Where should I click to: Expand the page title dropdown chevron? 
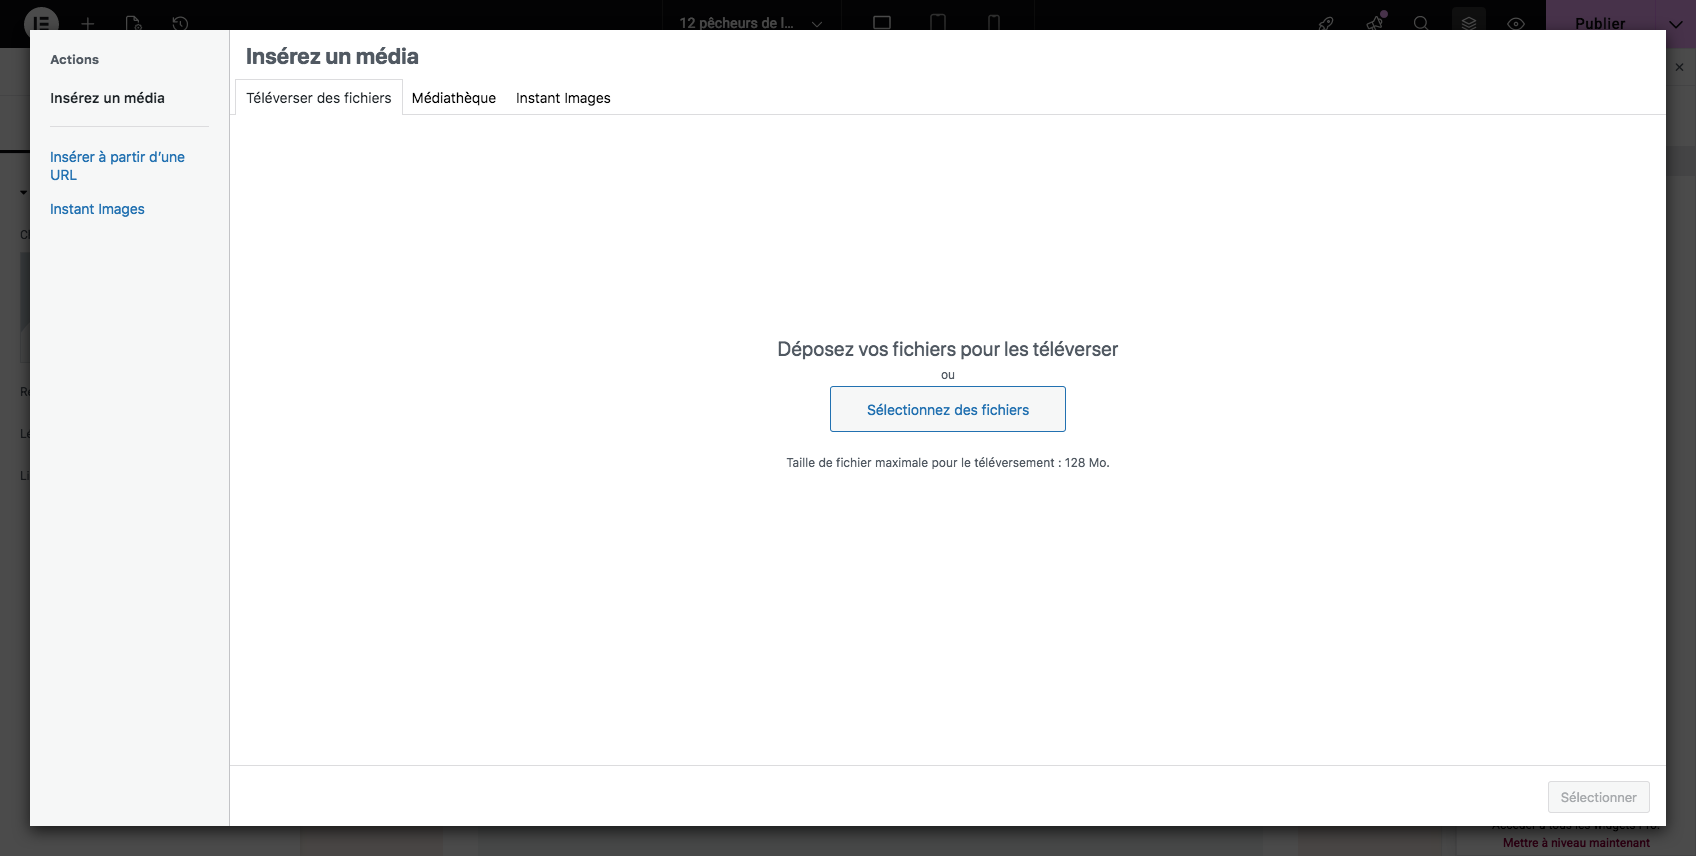[x=817, y=24]
